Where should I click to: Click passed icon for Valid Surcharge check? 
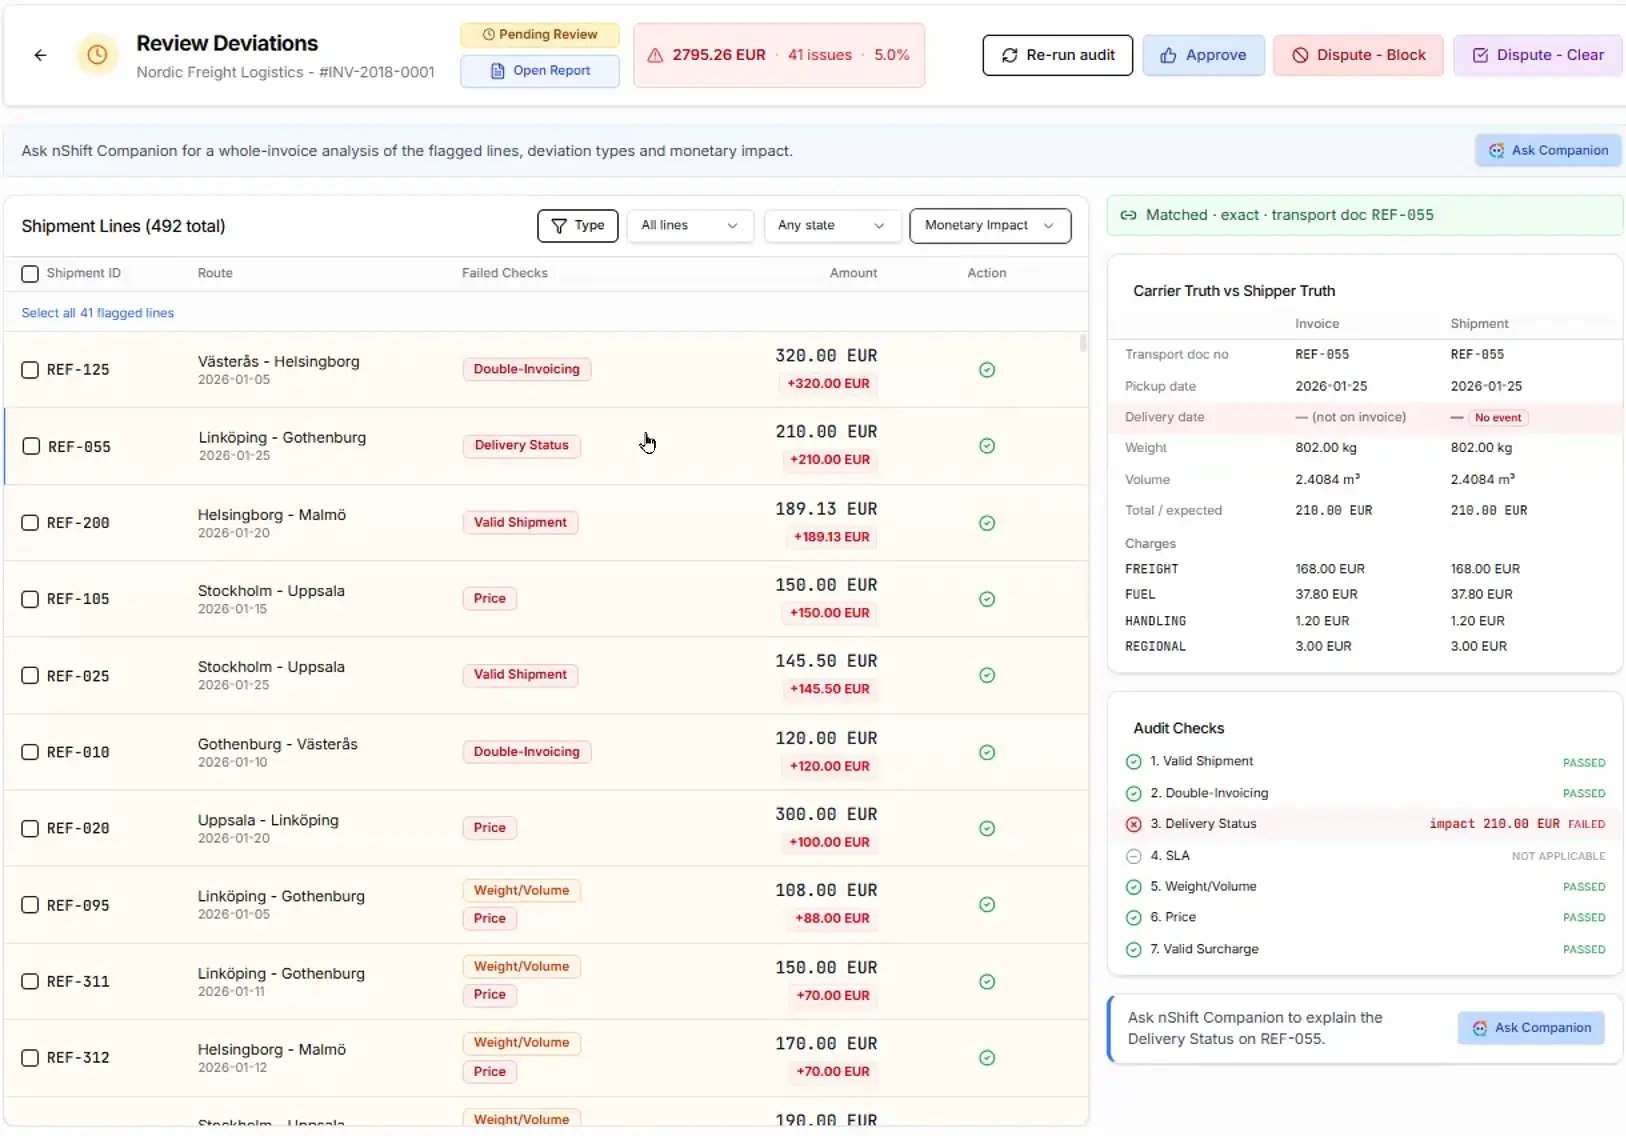click(1133, 950)
